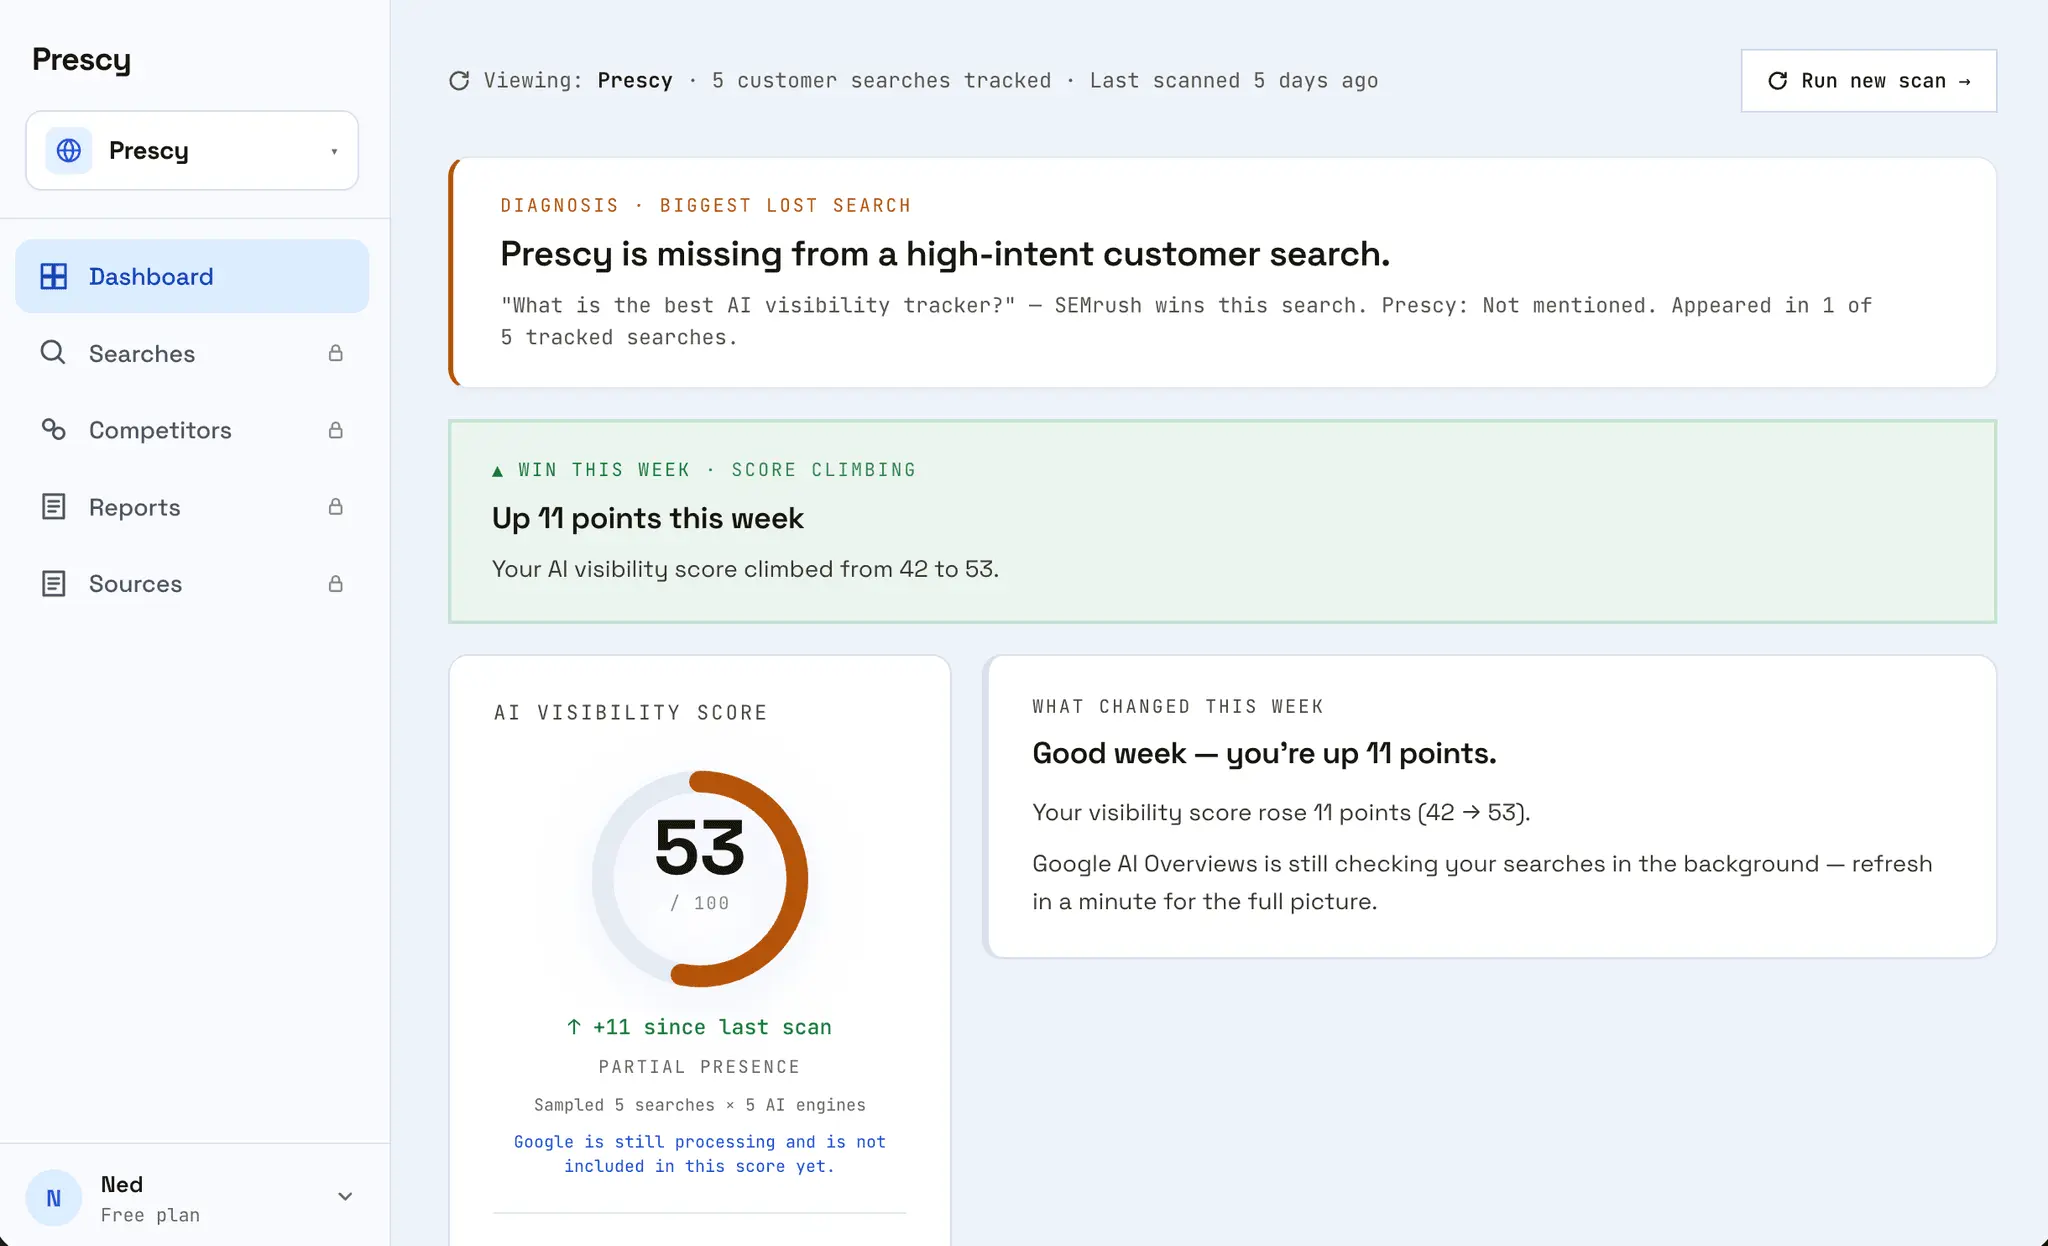Click 'DIAGNOSIS · BIGGEST LOST SEARCH' label
The height and width of the screenshot is (1246, 2048).
click(706, 205)
